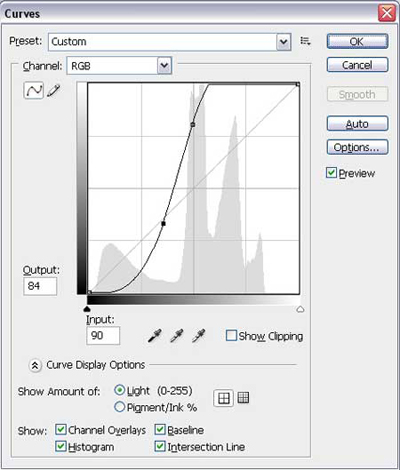
Task: Click the Auto button
Action: click(357, 124)
